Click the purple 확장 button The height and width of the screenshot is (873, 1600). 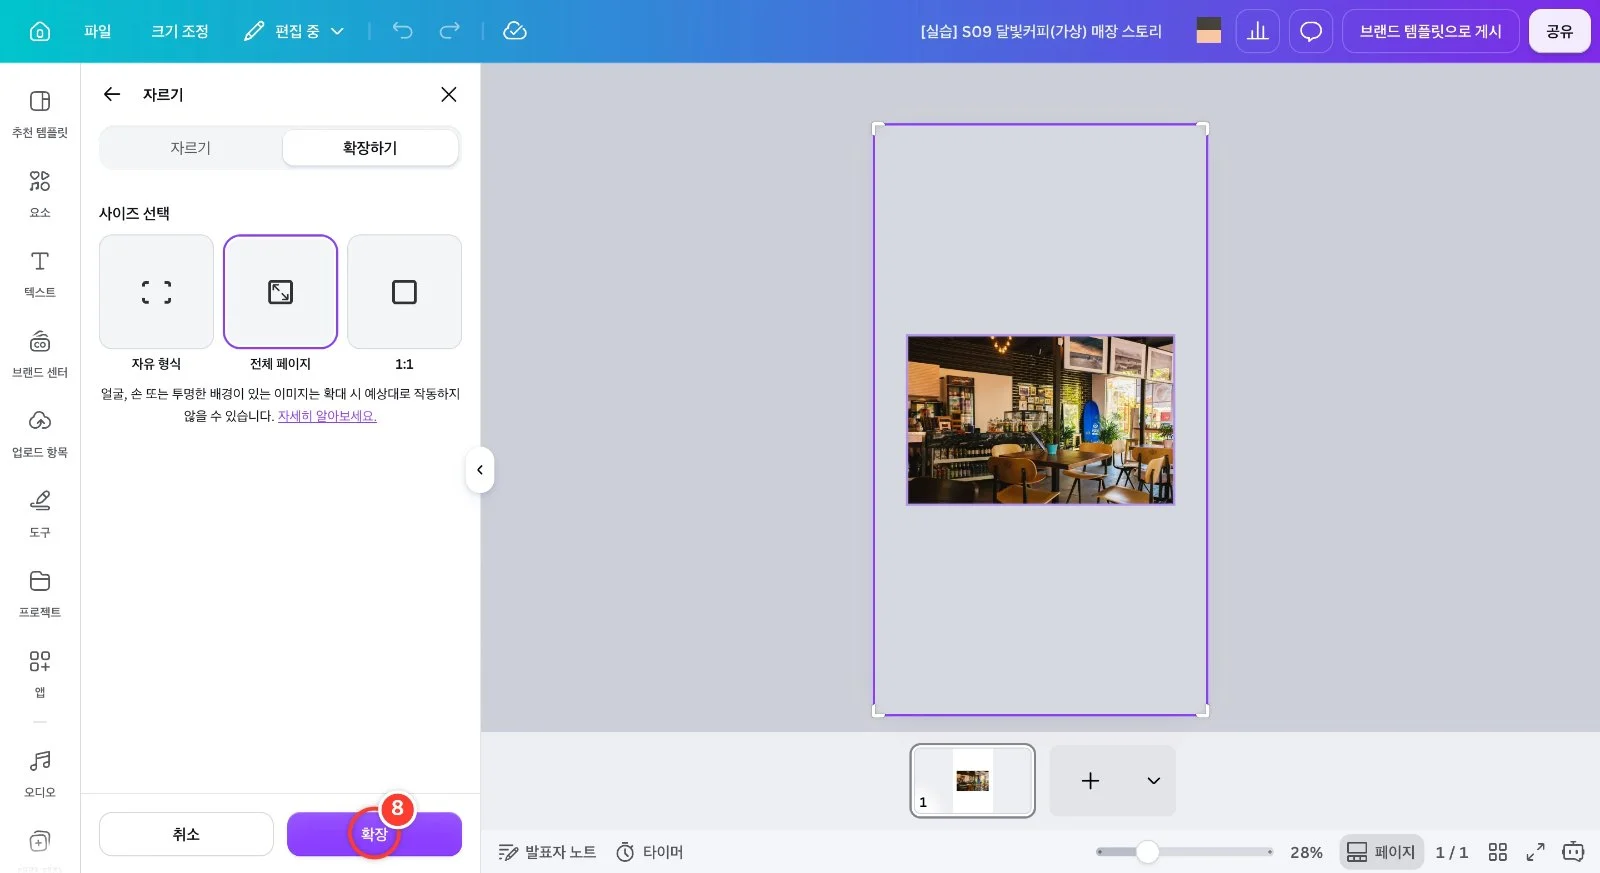tap(374, 834)
